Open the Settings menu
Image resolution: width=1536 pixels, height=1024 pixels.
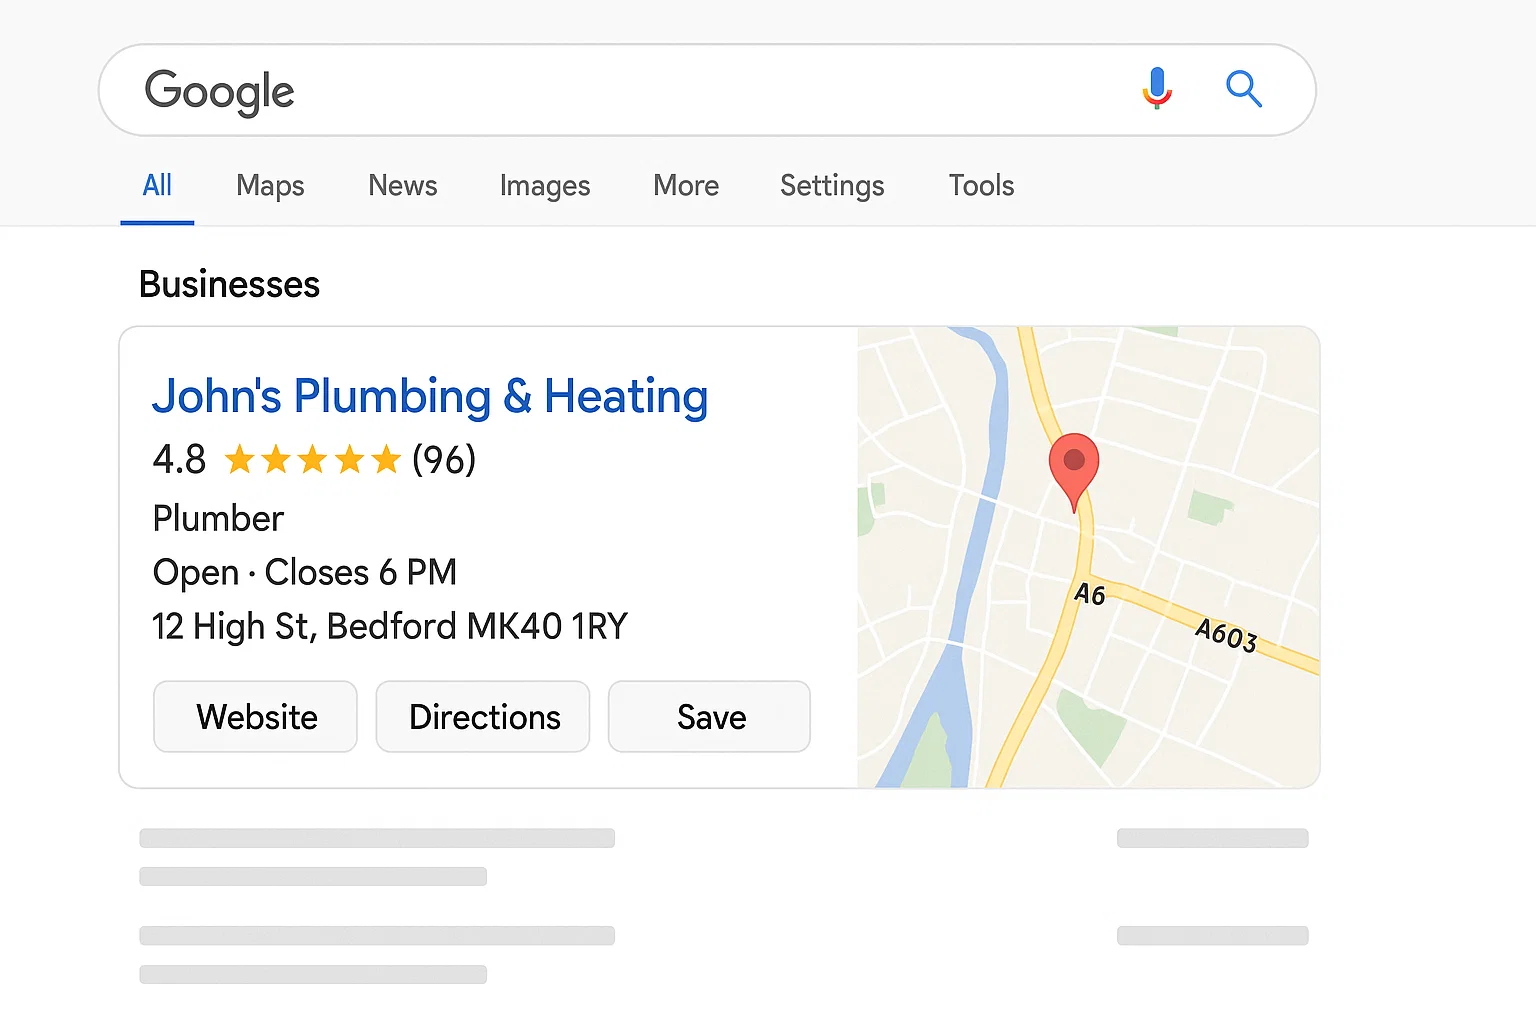click(x=831, y=186)
